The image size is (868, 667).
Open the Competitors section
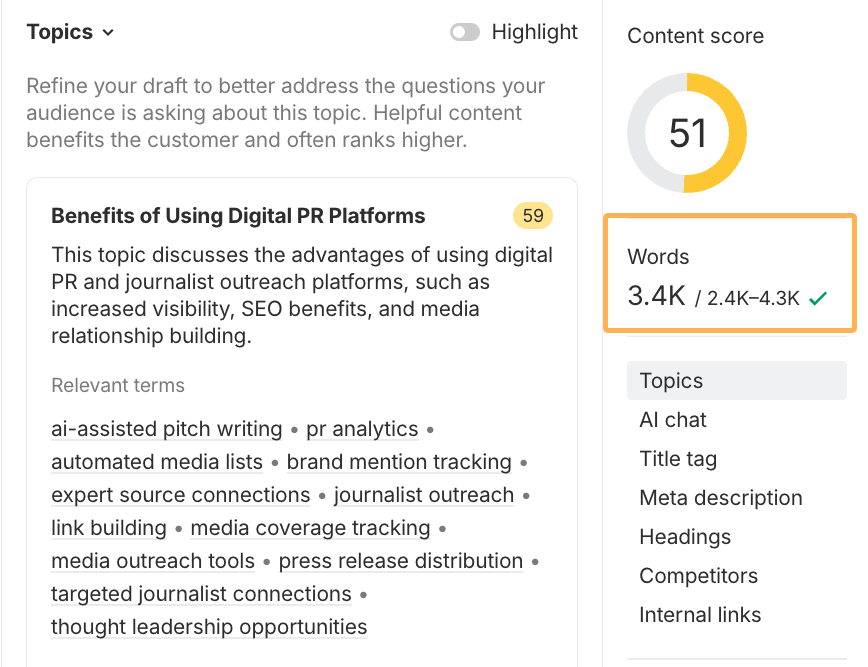click(698, 576)
